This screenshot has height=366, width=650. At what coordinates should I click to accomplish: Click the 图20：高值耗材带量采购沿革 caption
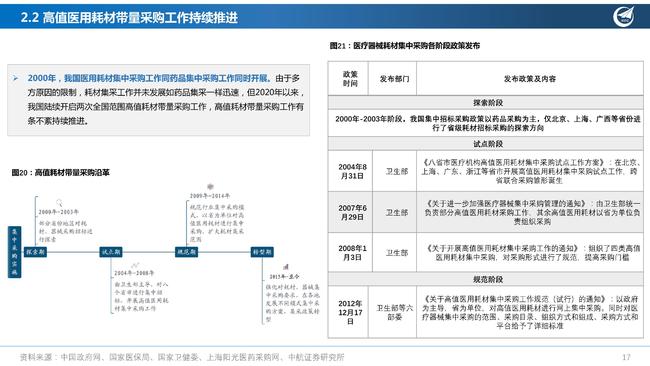pos(61,172)
